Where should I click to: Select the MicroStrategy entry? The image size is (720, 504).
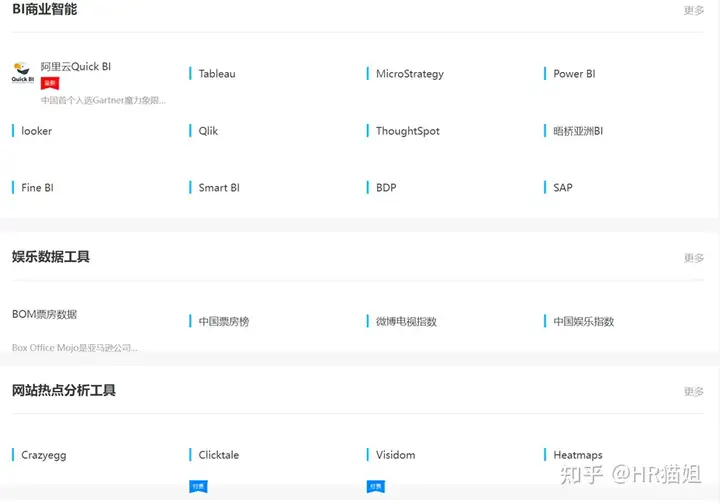coord(410,74)
